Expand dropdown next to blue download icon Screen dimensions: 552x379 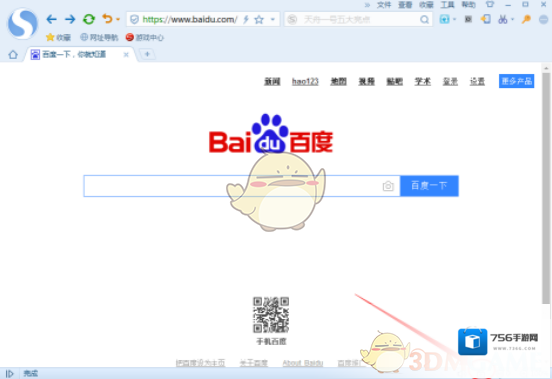click(454, 19)
